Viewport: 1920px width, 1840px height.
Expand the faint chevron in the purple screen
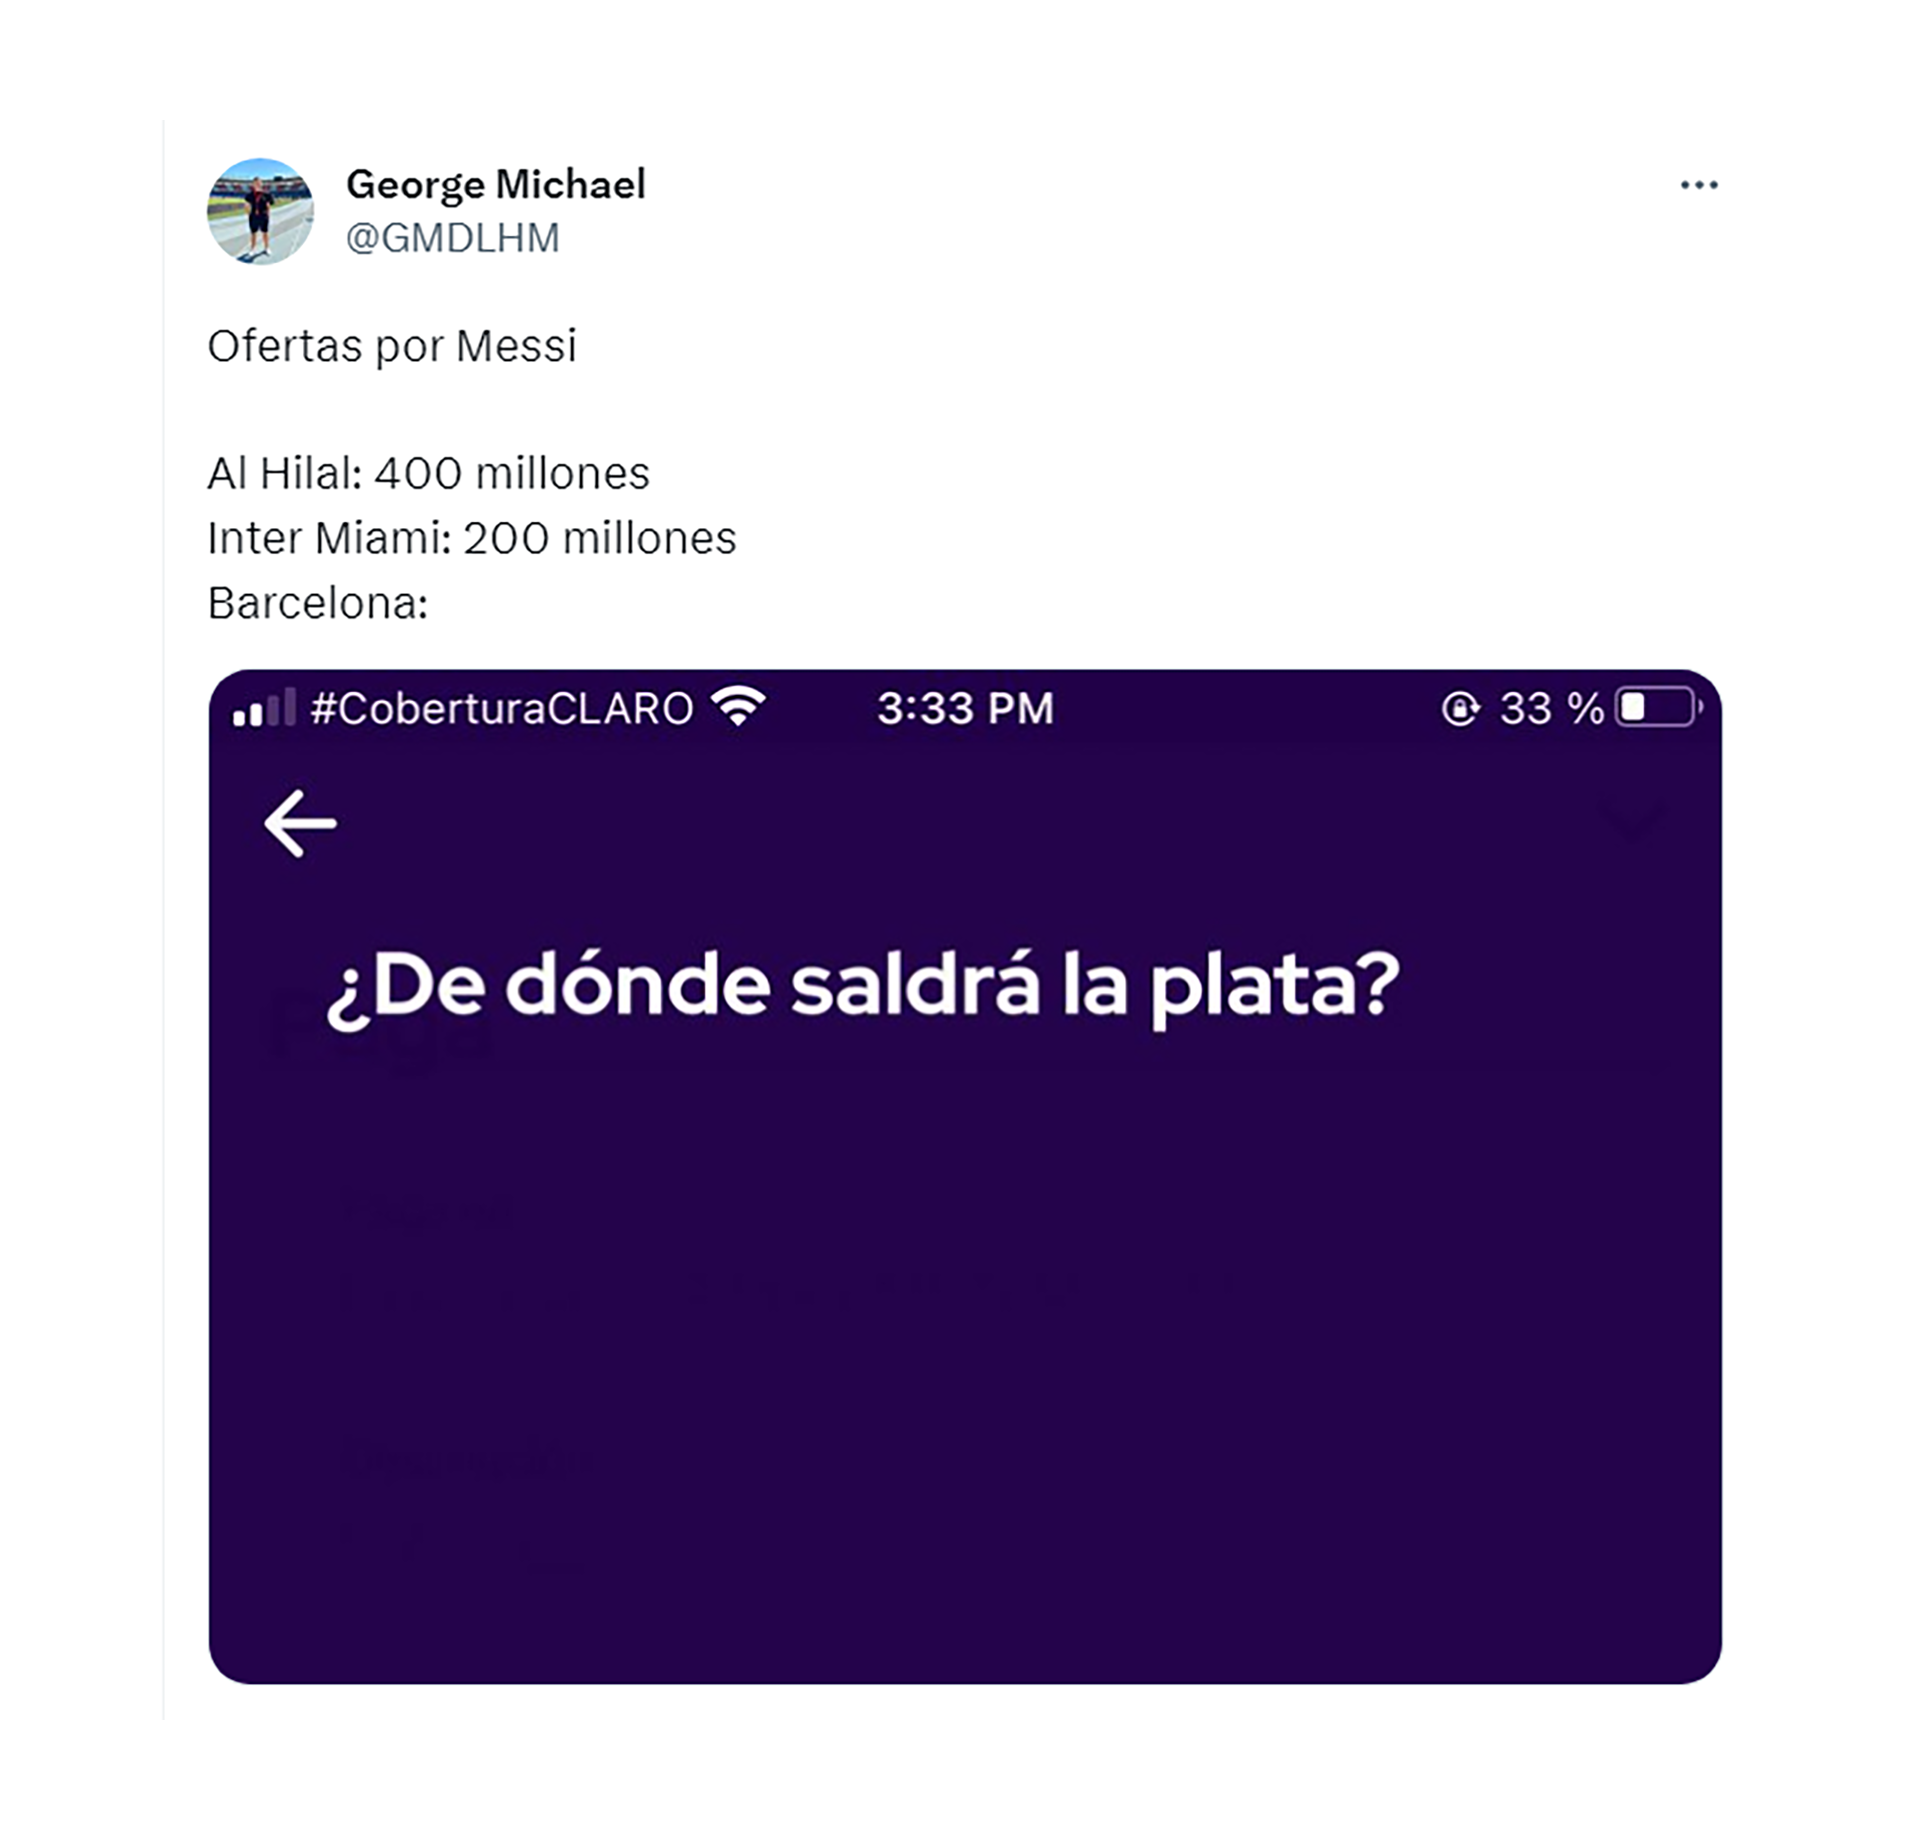pos(1632,820)
